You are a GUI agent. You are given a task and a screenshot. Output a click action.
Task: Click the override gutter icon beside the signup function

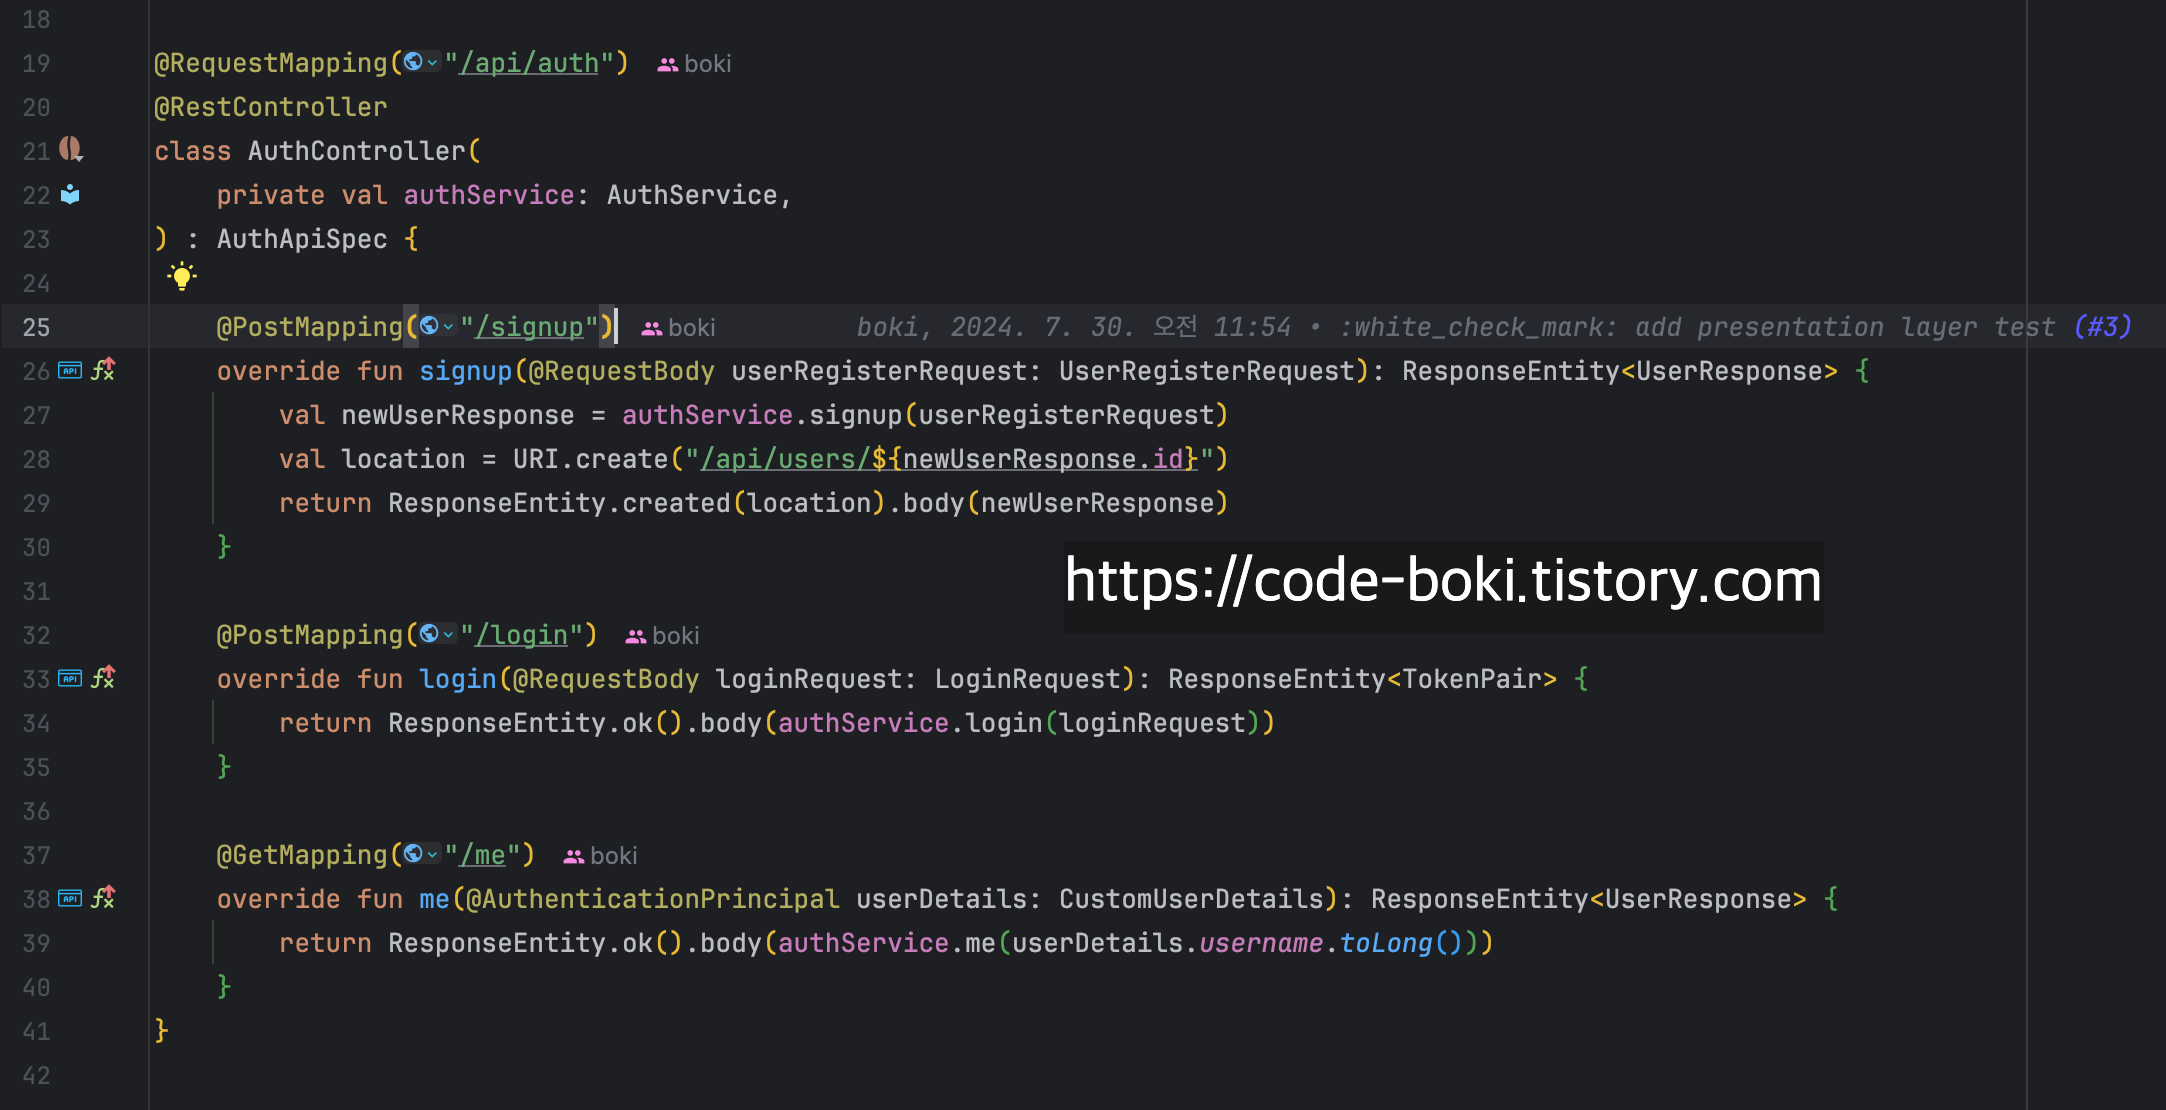click(x=103, y=370)
